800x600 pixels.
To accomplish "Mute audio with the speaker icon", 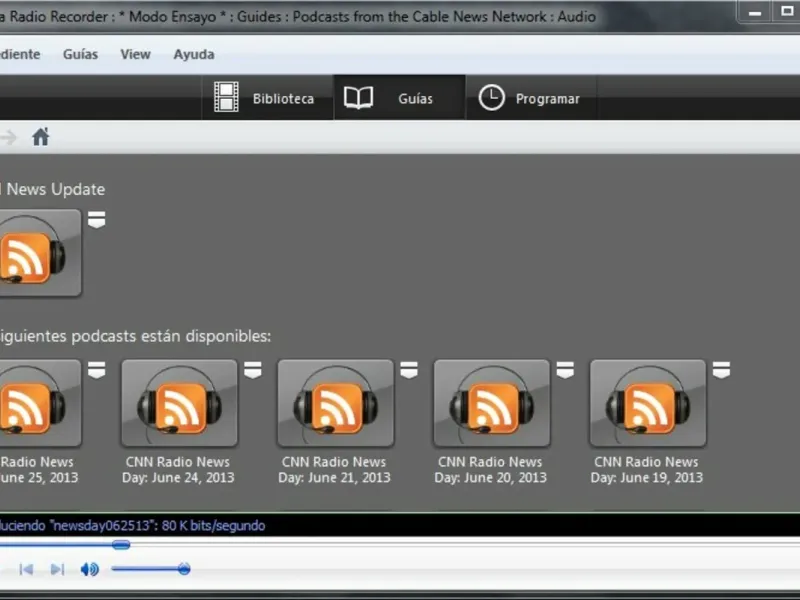I will (90, 569).
